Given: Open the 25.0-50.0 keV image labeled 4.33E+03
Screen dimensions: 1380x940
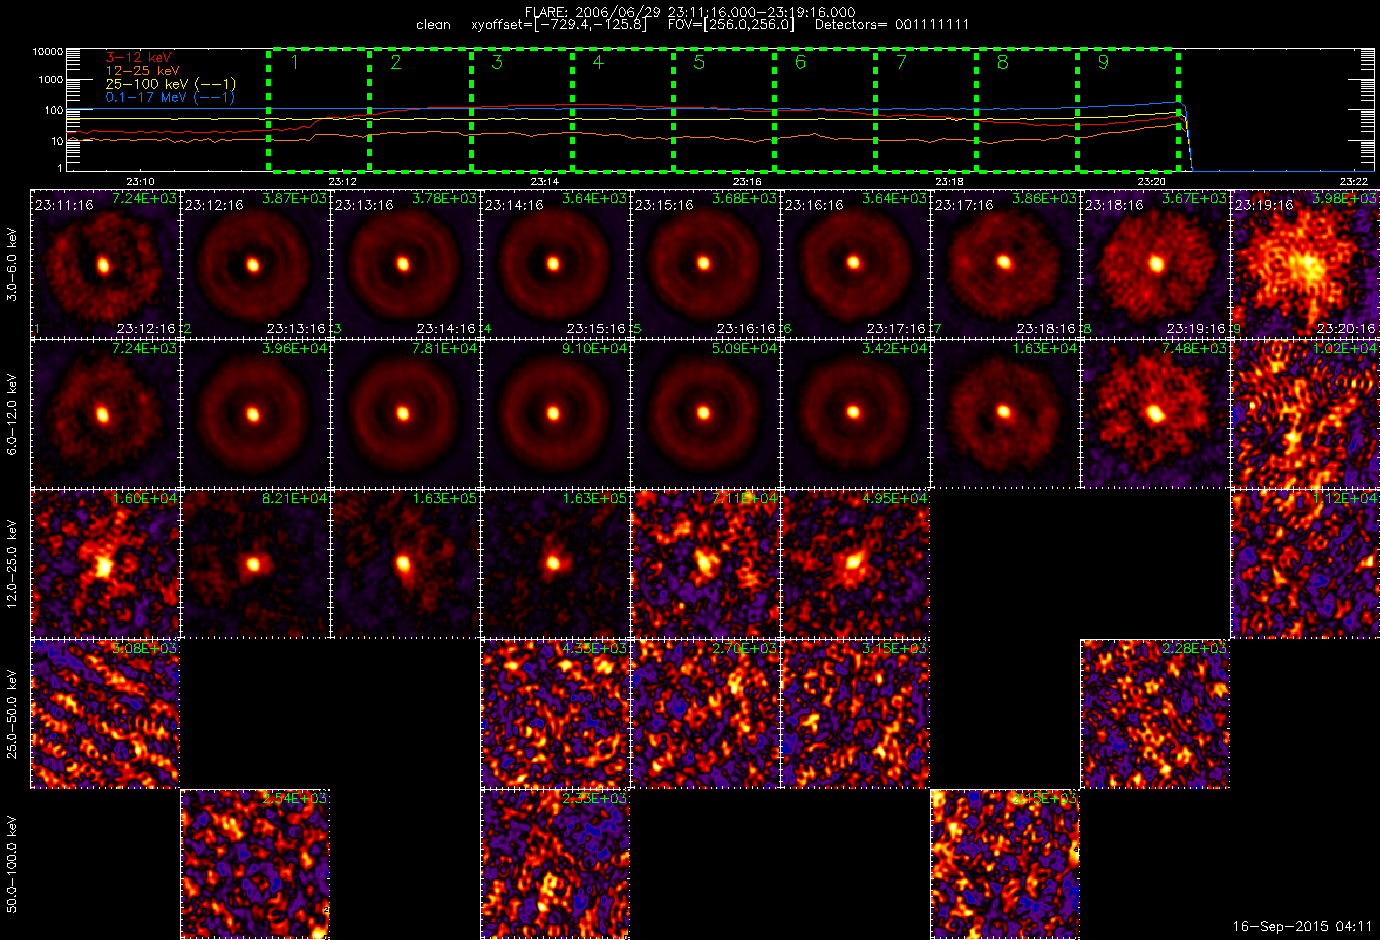Looking at the screenshot, I should 556,714.
